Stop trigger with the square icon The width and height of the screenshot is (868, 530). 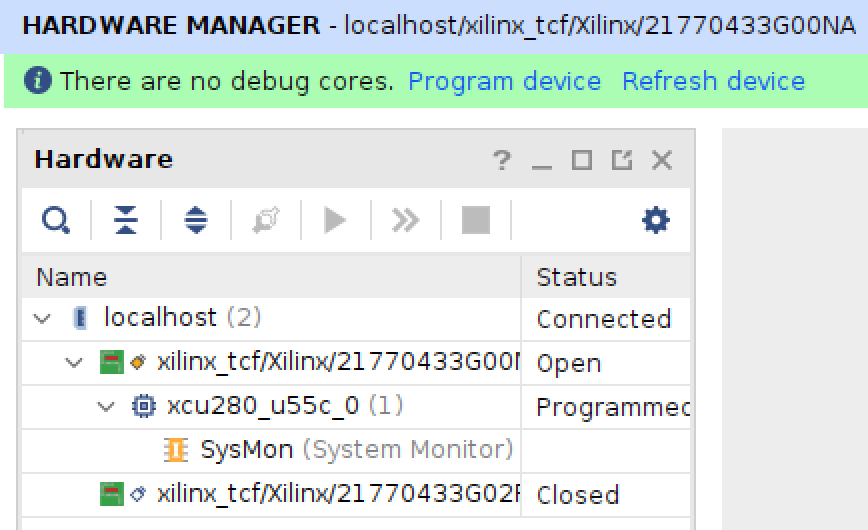click(x=476, y=220)
